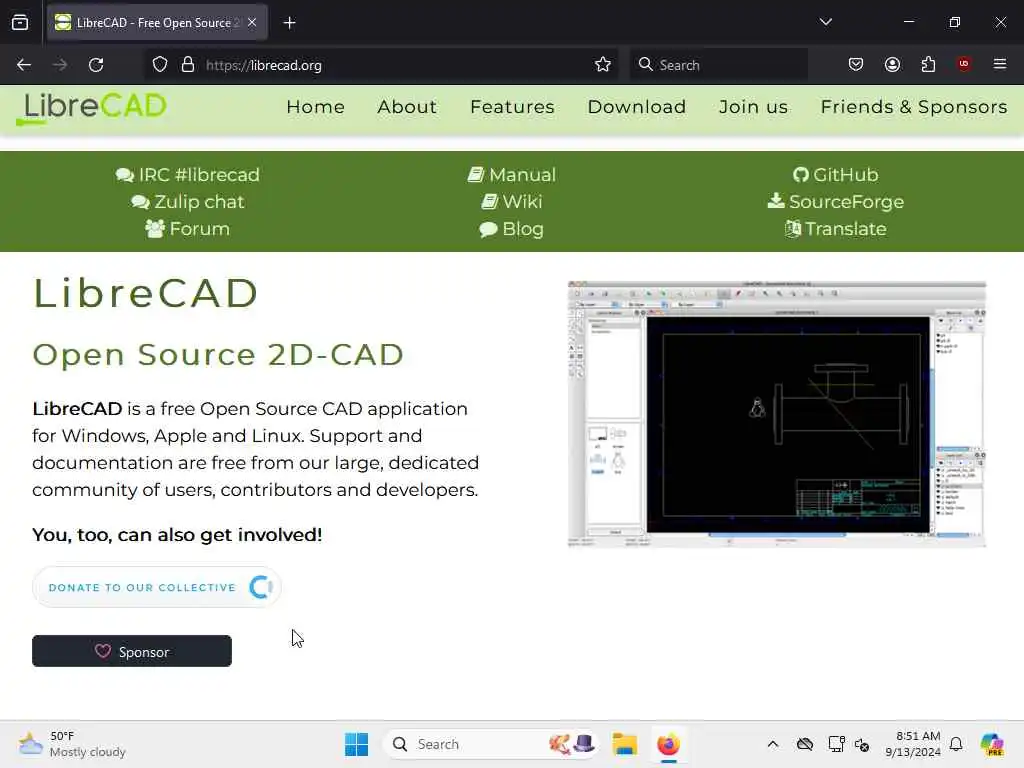Open the Download nav item
Image resolution: width=1024 pixels, height=768 pixels.
point(637,106)
